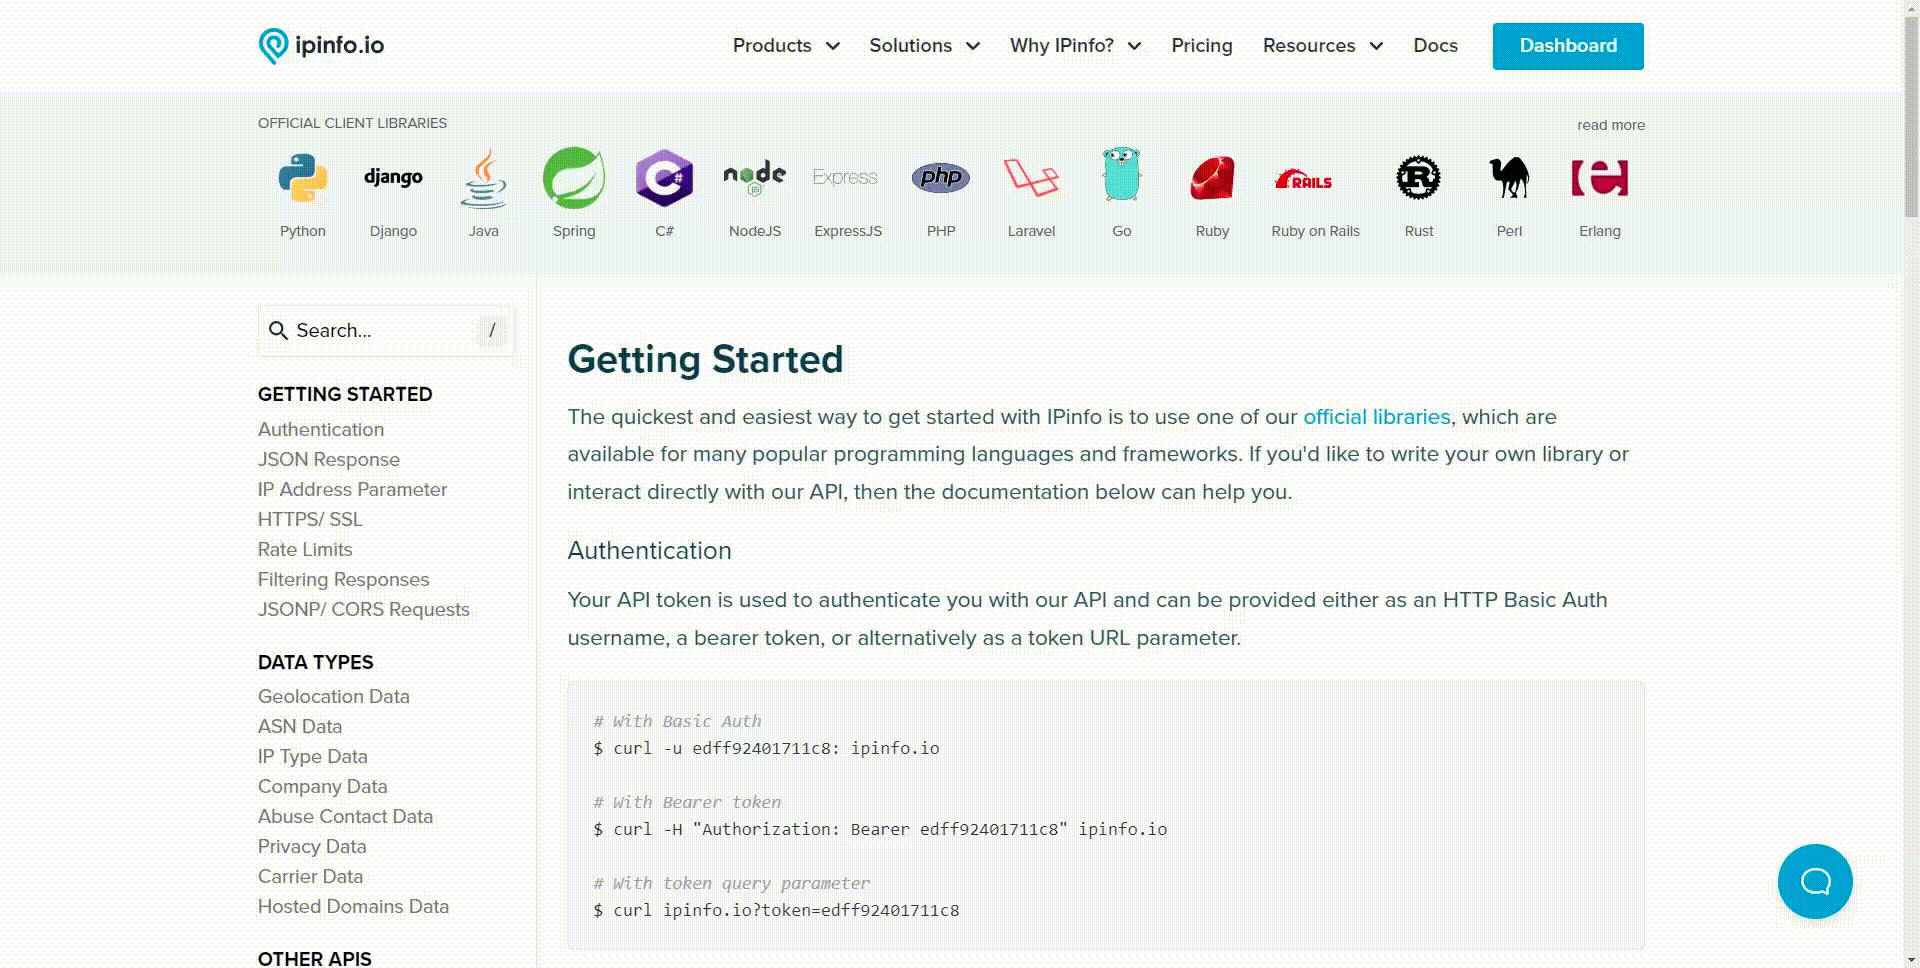Click the Go gopher mascot icon
The image size is (1920, 968).
tap(1121, 177)
